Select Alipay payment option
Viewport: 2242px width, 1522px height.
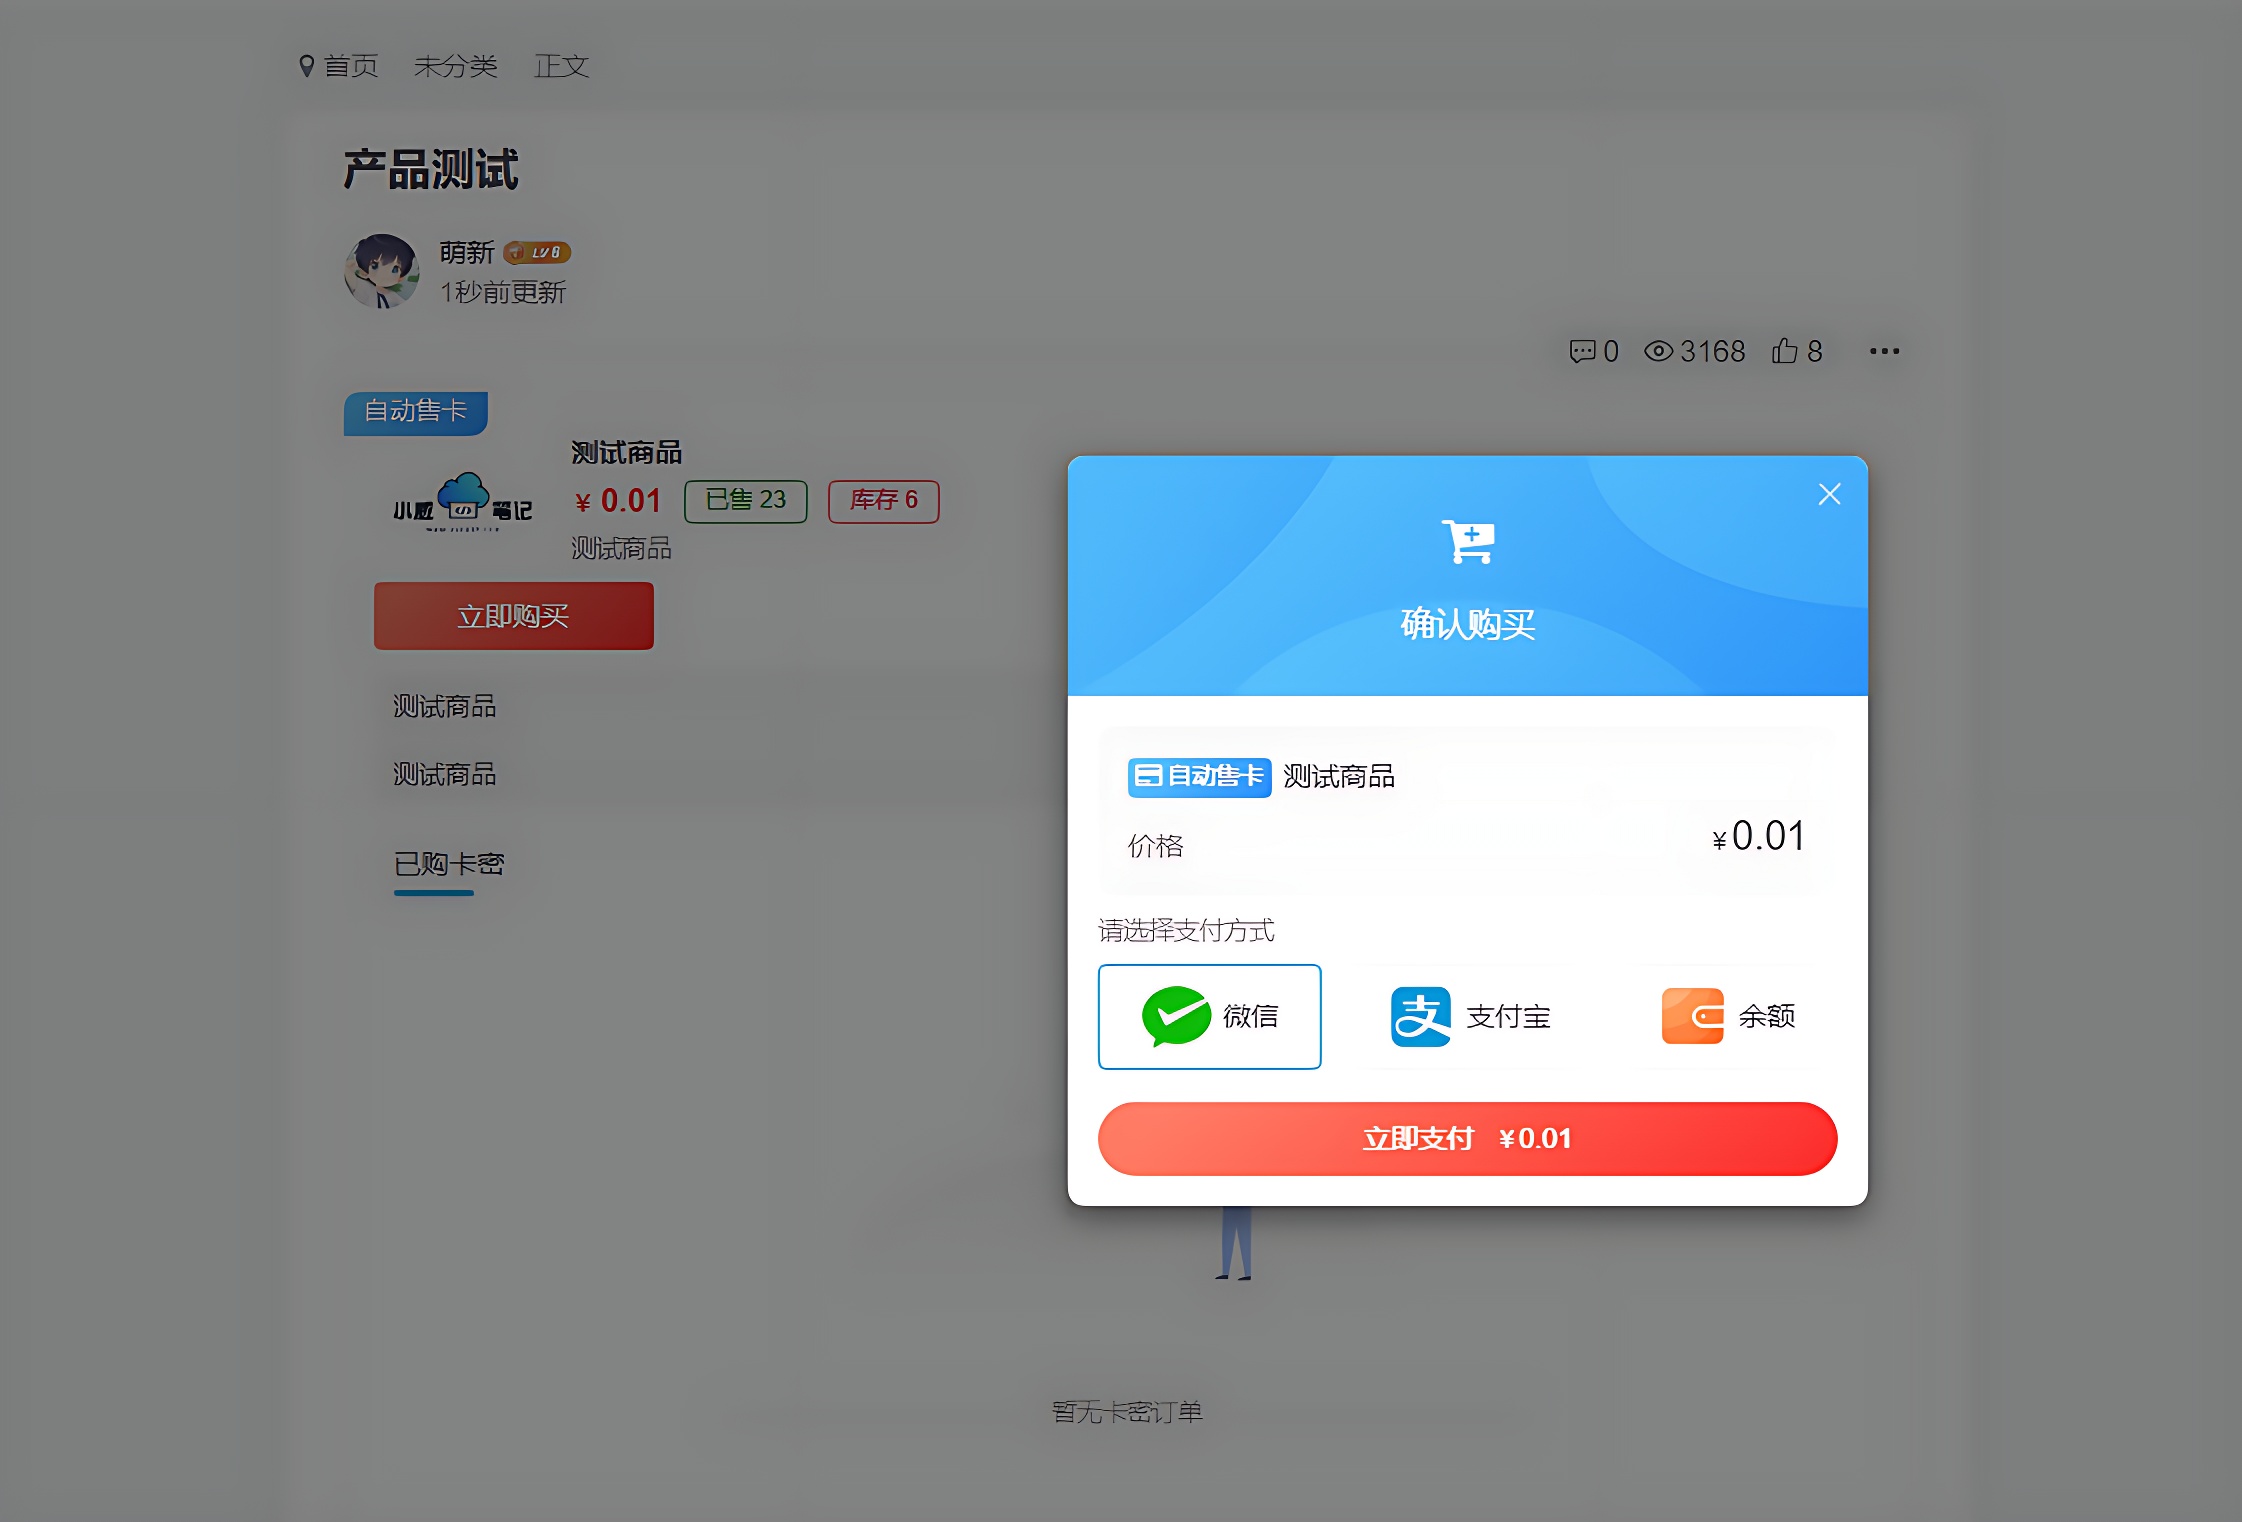pyautogui.click(x=1469, y=1016)
